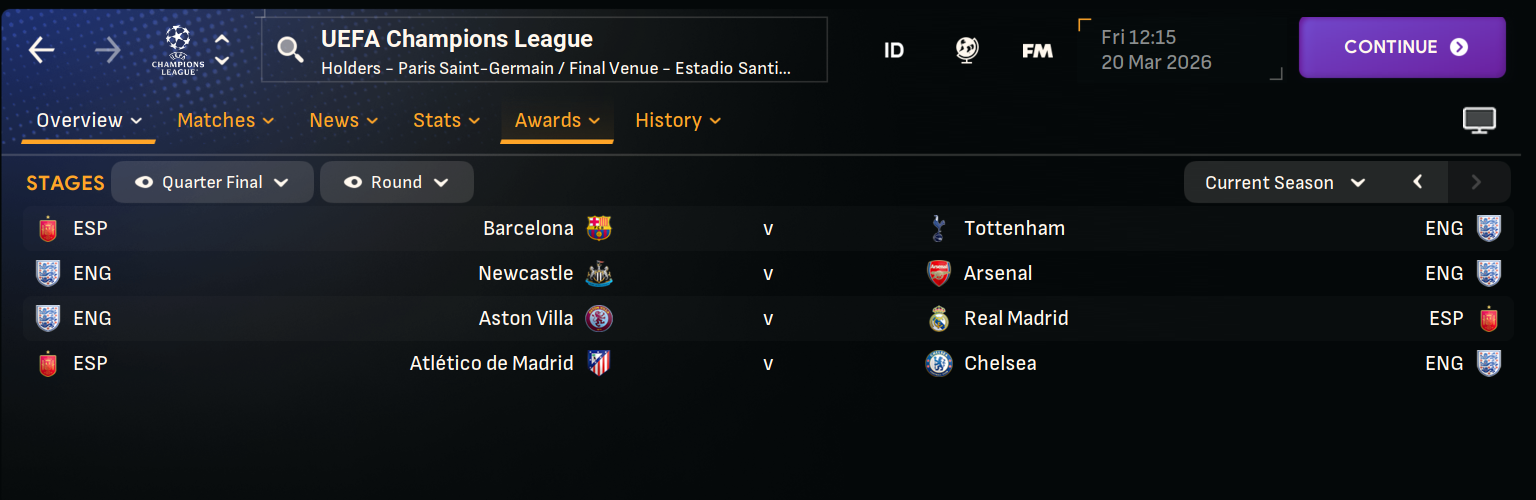Image resolution: width=1536 pixels, height=500 pixels.
Task: Open Barcelona club crest
Action: pyautogui.click(x=599, y=228)
